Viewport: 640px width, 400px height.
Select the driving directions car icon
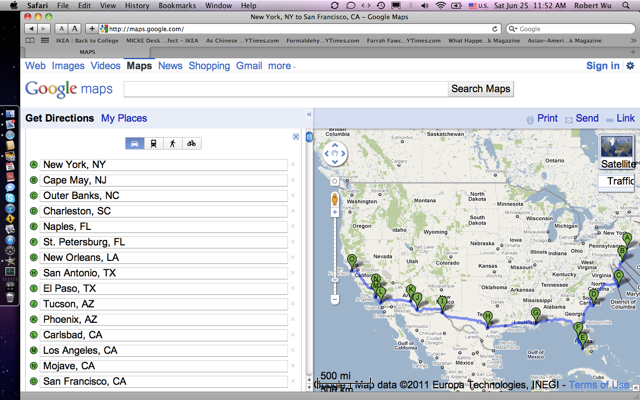coord(135,144)
